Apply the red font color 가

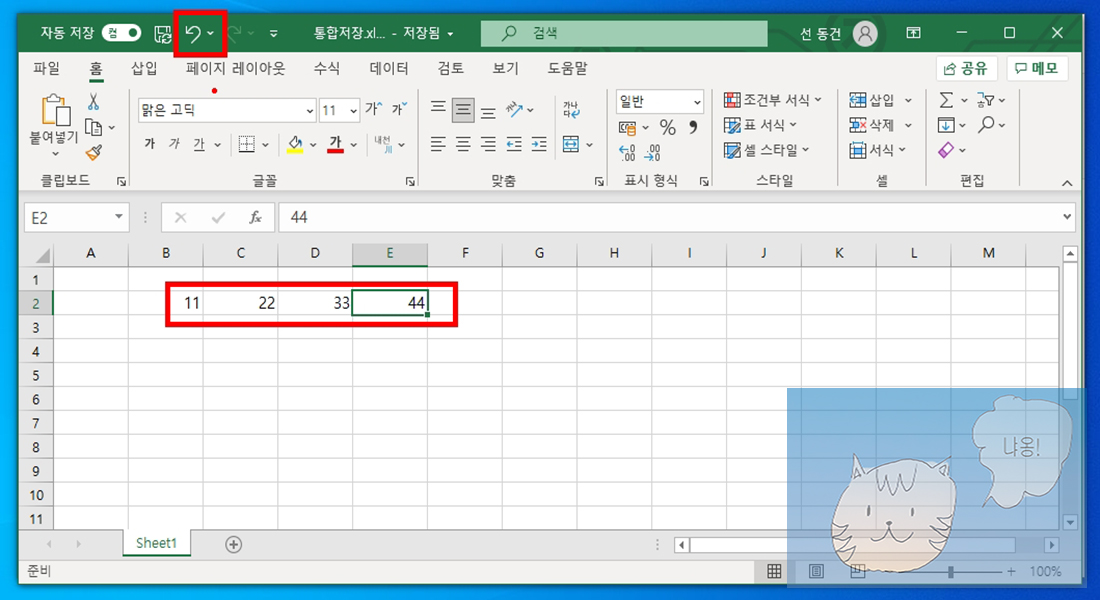tap(335, 145)
